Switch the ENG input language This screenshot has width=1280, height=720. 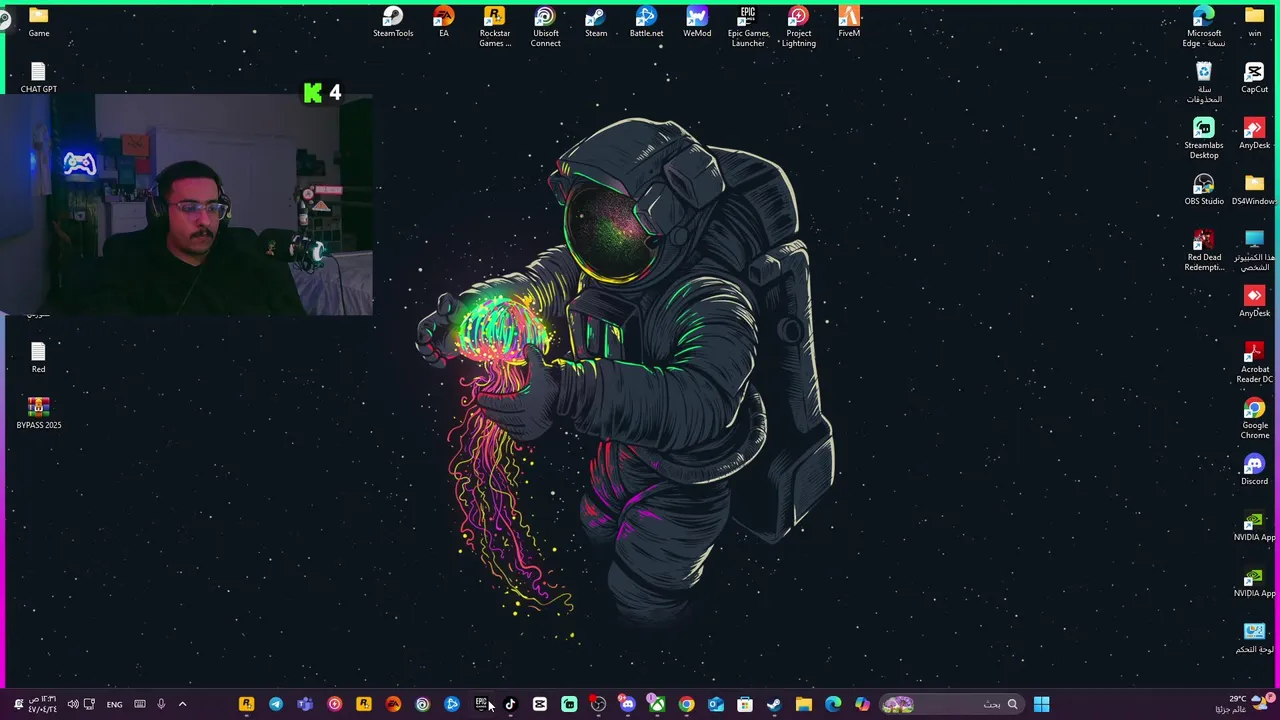tap(114, 704)
